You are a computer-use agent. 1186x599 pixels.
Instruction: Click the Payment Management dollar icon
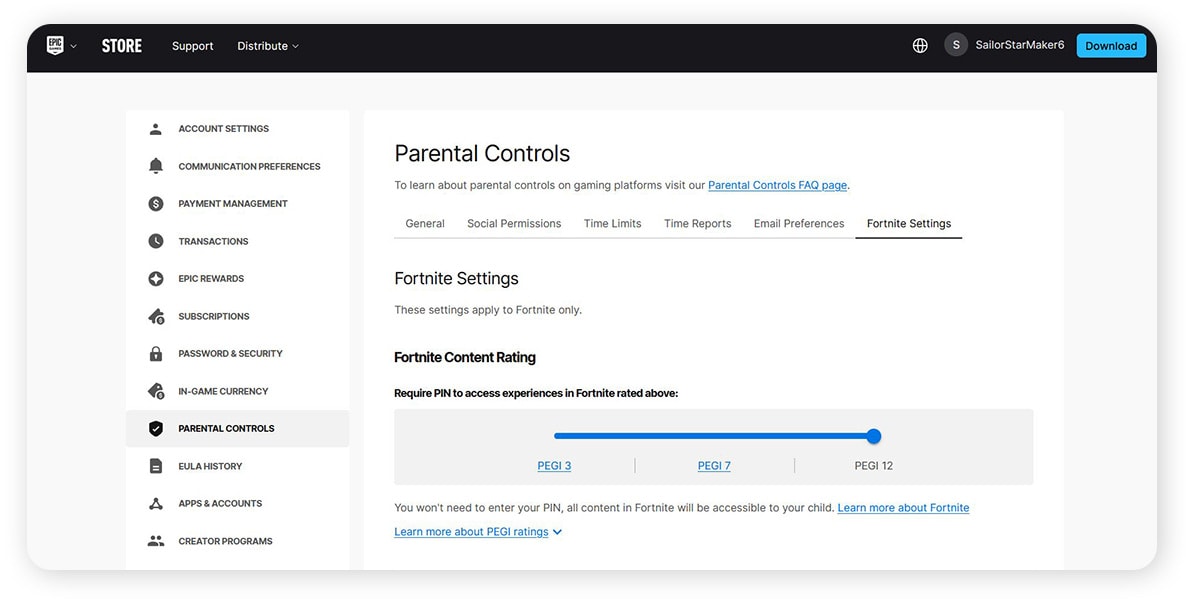[x=156, y=203]
